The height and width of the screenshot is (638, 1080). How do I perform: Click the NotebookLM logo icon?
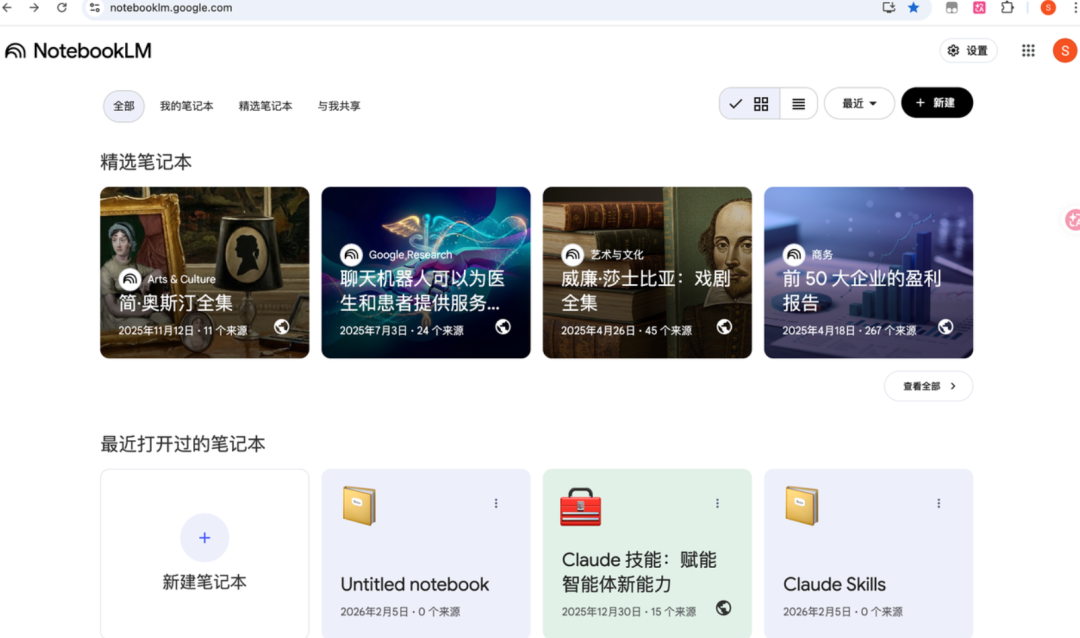[16, 51]
